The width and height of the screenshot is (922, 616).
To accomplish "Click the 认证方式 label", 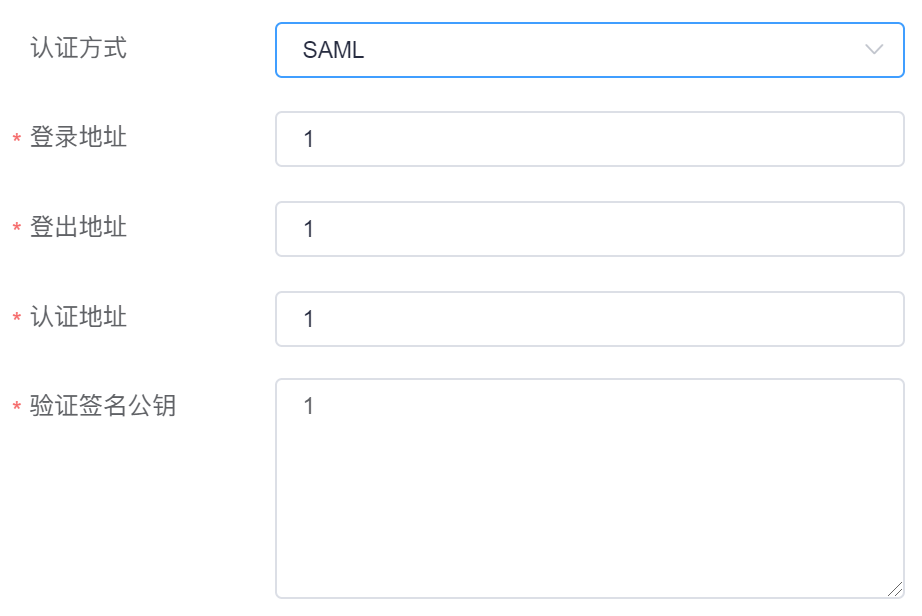I will [x=79, y=48].
